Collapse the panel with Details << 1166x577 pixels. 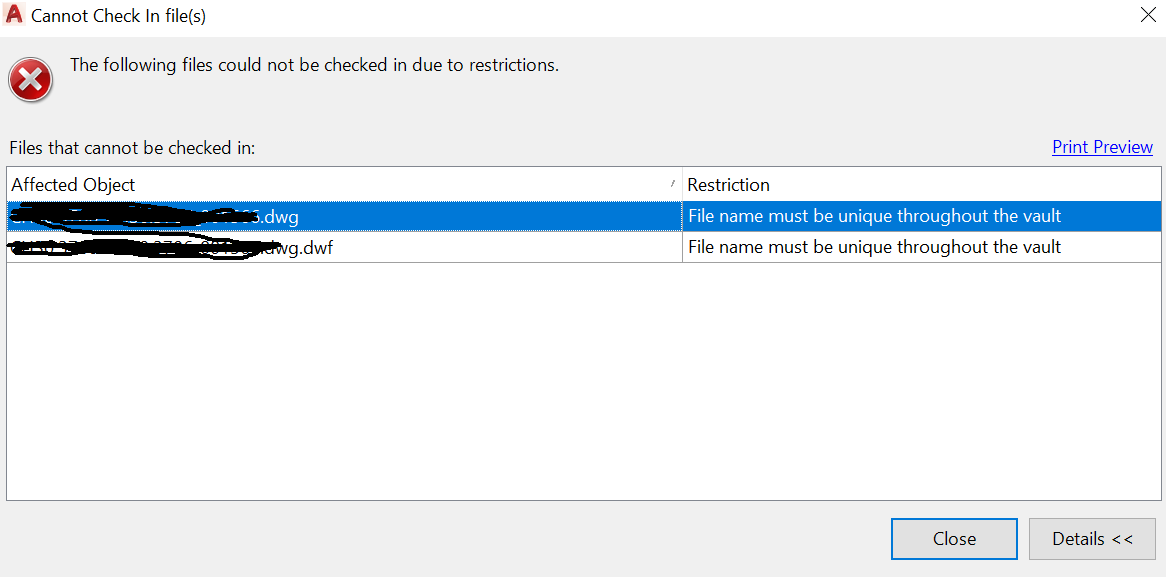click(x=1092, y=539)
